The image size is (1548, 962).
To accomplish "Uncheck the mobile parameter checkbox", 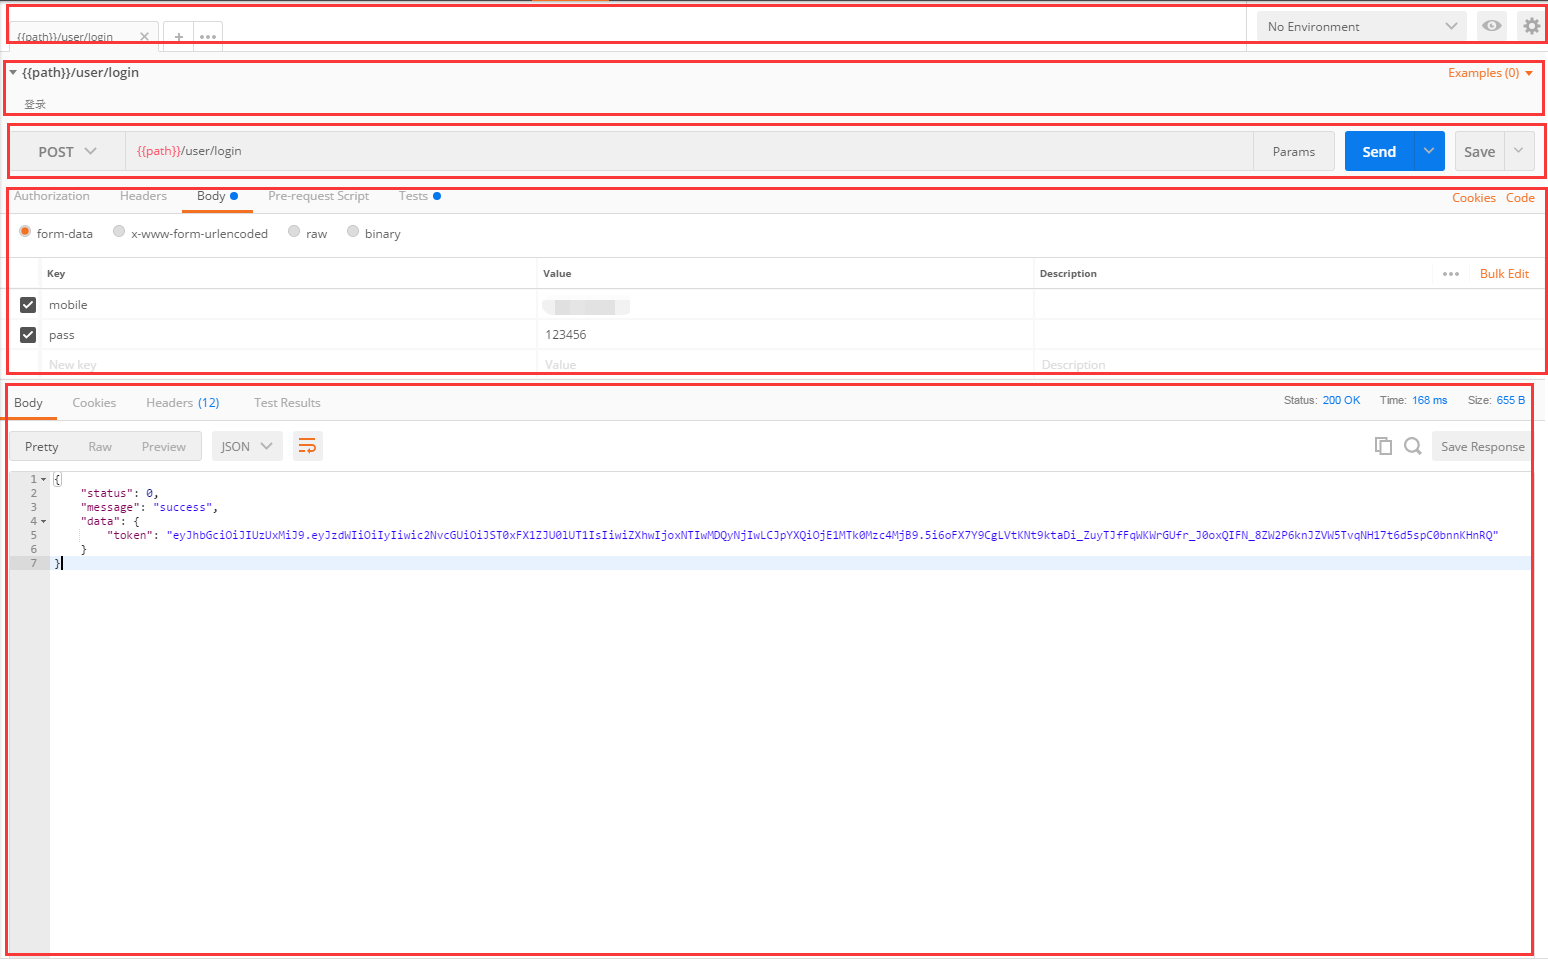I will [x=28, y=305].
